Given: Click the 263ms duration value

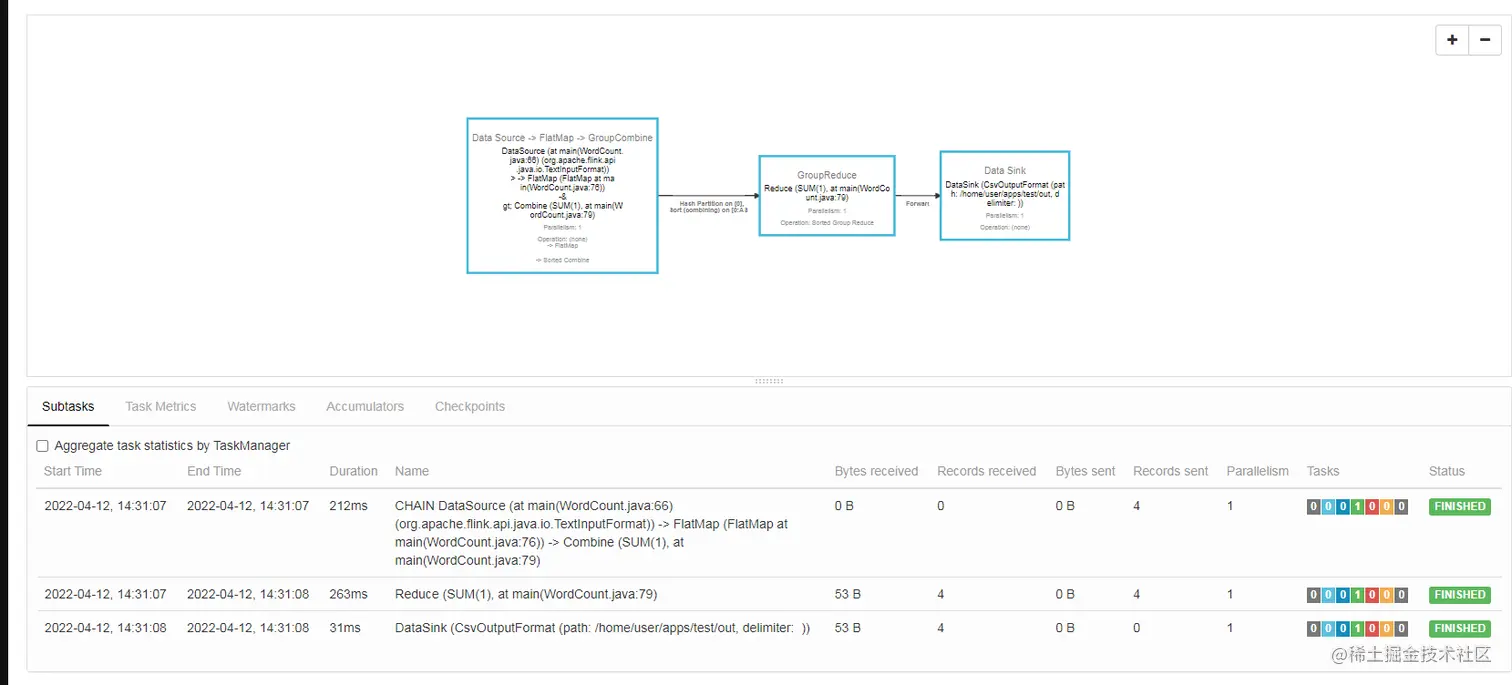Looking at the screenshot, I should point(348,594).
